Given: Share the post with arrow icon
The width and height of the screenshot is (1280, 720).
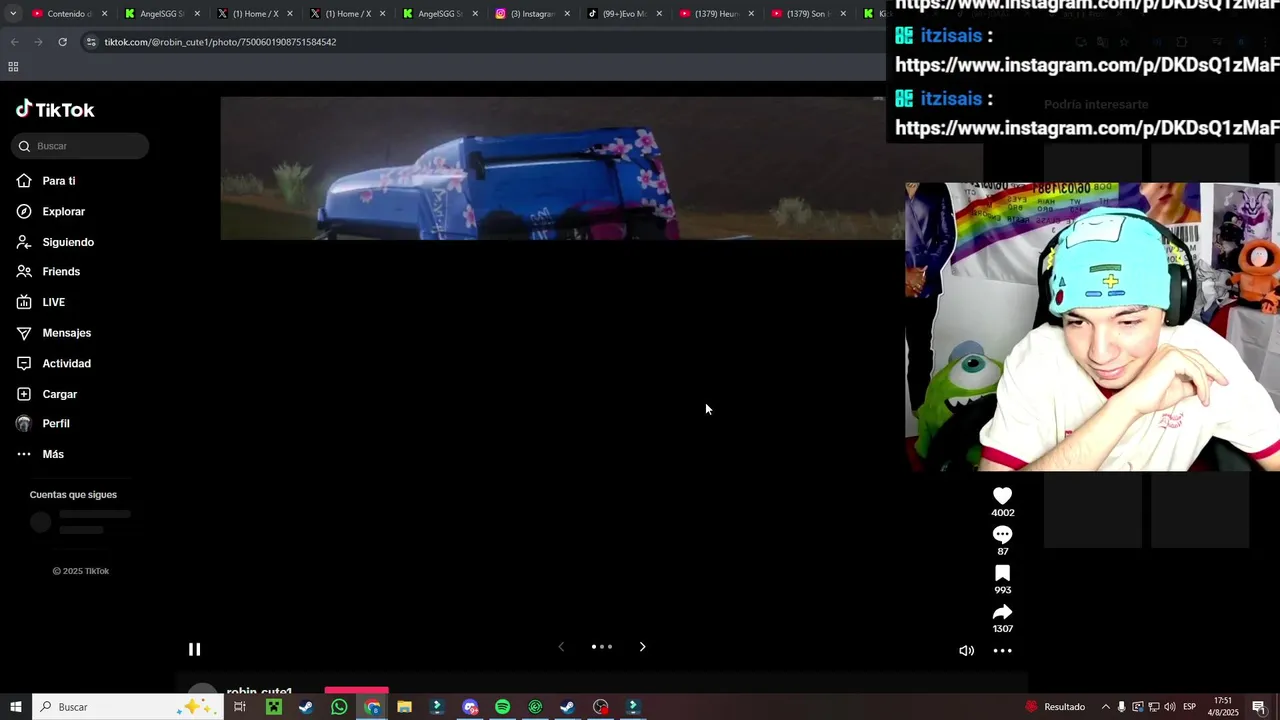Looking at the screenshot, I should [x=1002, y=612].
